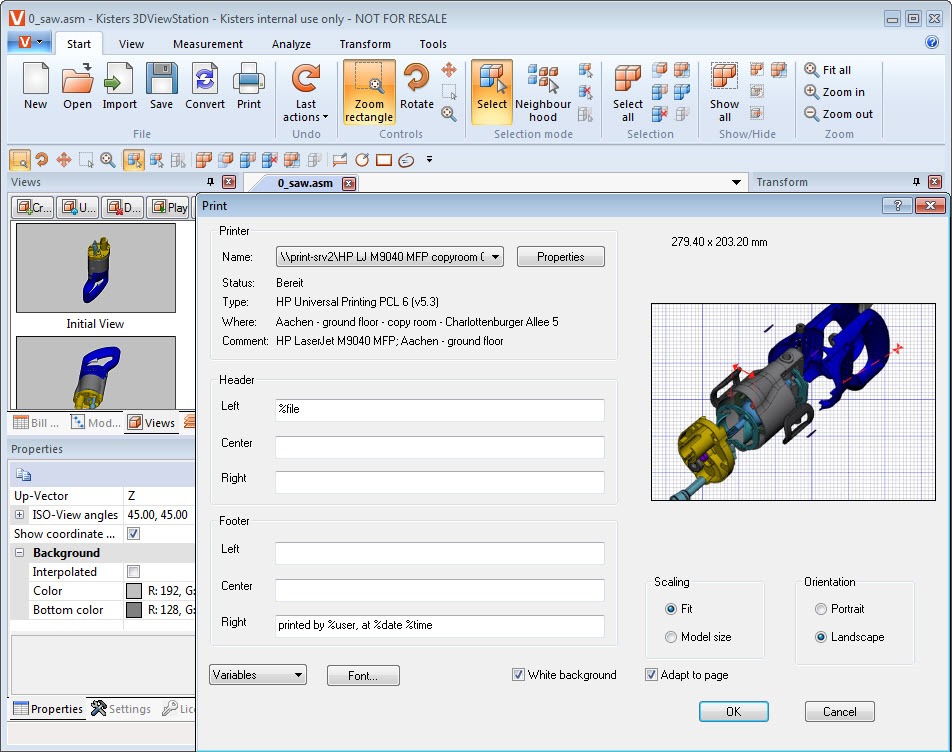Image resolution: width=952 pixels, height=752 pixels.
Task: Click the copy icon in Properties panel
Action: pos(24,475)
